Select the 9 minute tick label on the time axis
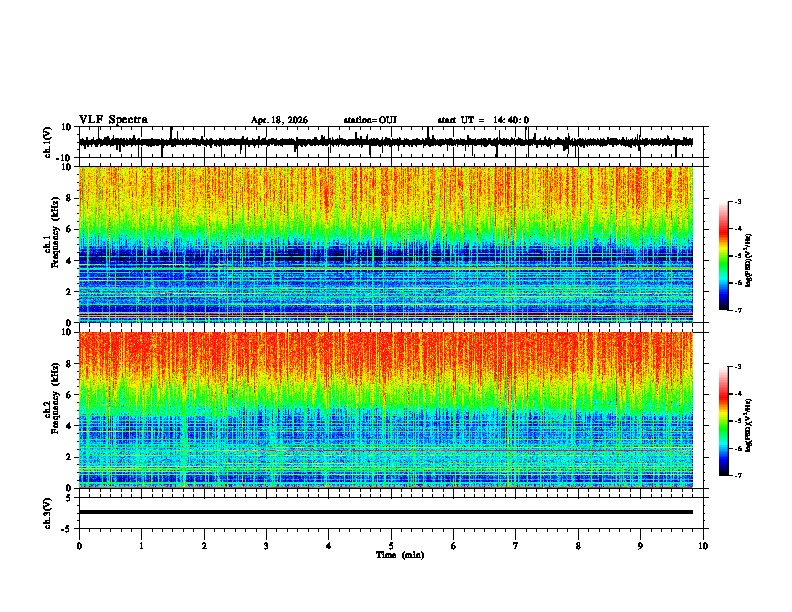Viewport: 792px width, 612px height. point(640,546)
